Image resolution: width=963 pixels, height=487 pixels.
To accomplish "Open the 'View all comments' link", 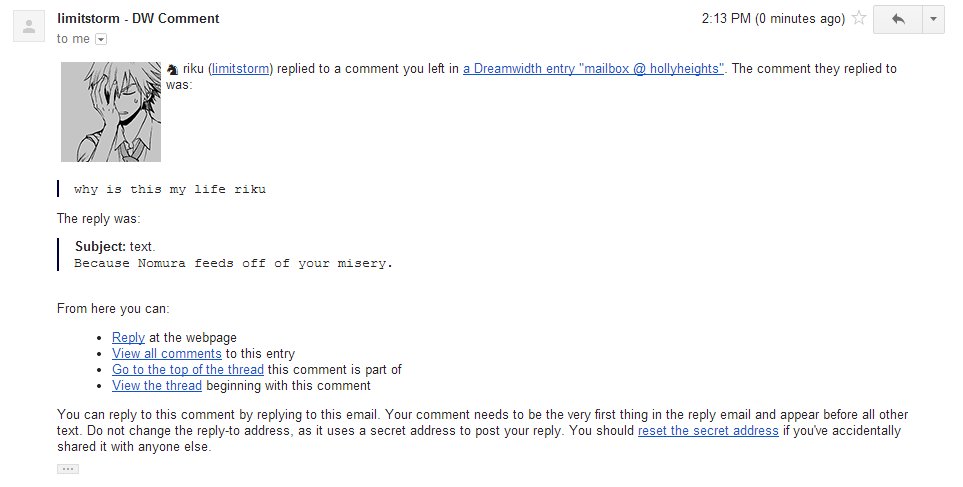I will point(166,353).
